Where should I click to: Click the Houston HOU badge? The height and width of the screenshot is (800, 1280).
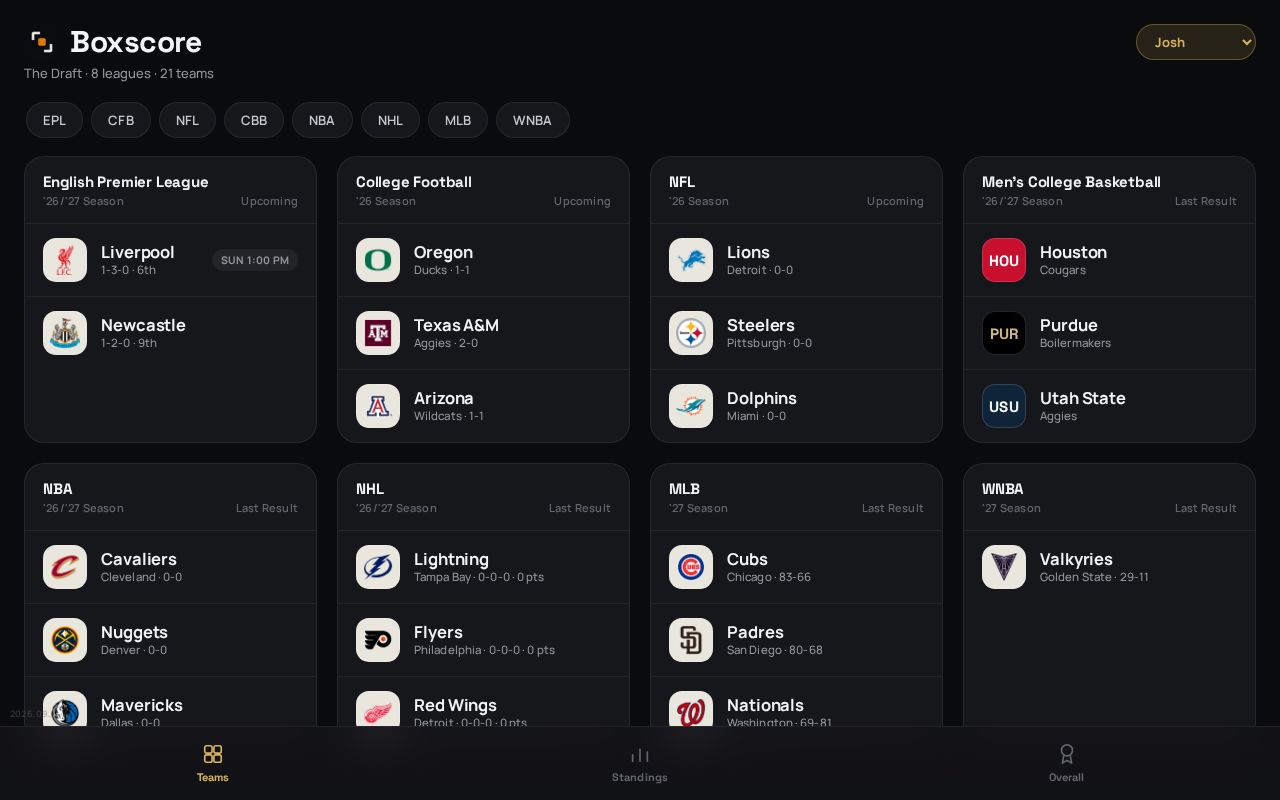pos(1004,260)
